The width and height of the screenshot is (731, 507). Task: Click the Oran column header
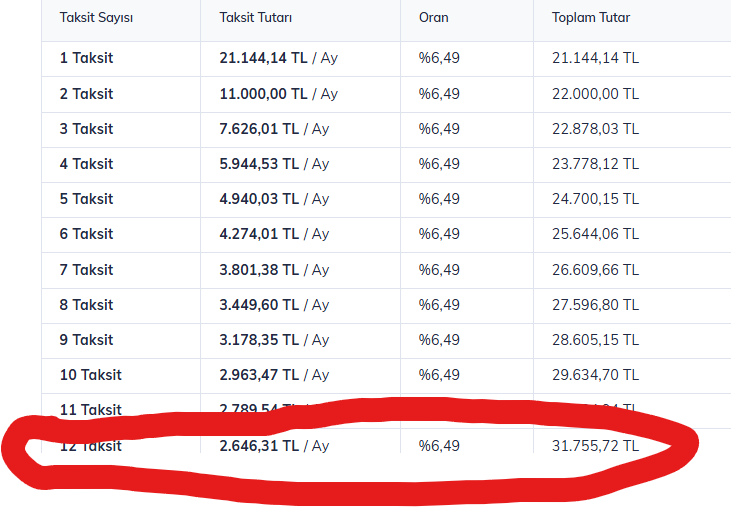[434, 18]
